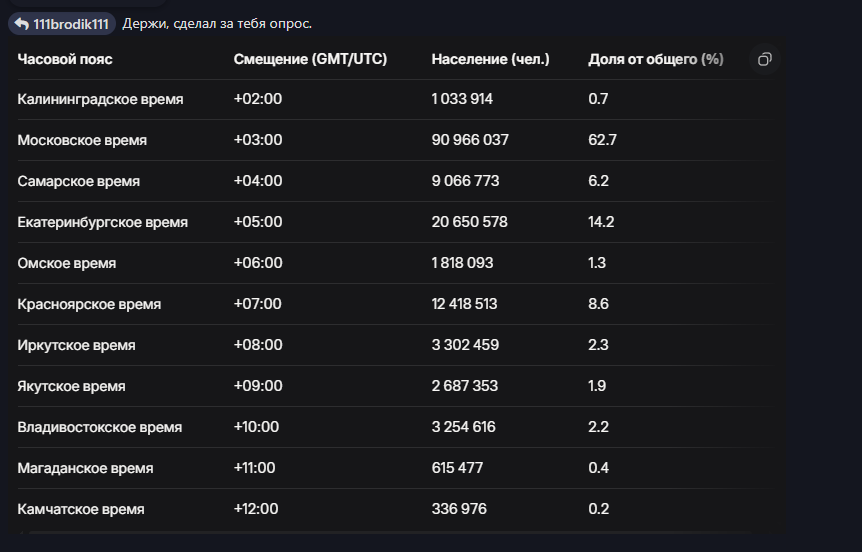Click the Yakutsk population value 2 687 353

coord(467,387)
